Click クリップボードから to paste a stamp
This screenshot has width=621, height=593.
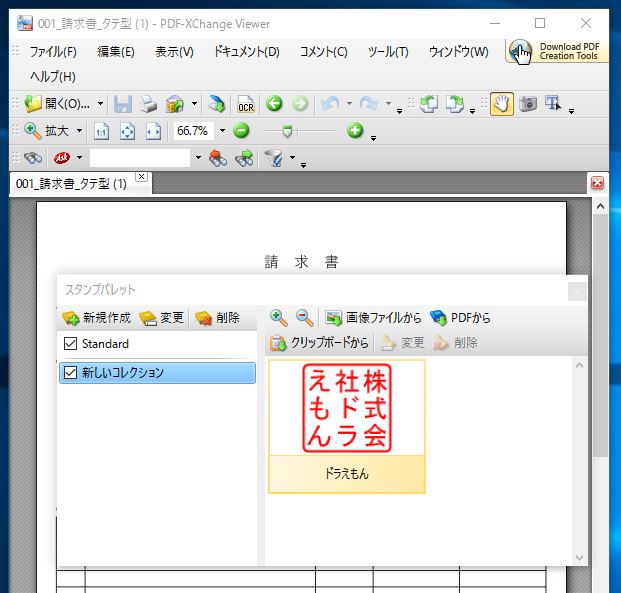tap(319, 343)
